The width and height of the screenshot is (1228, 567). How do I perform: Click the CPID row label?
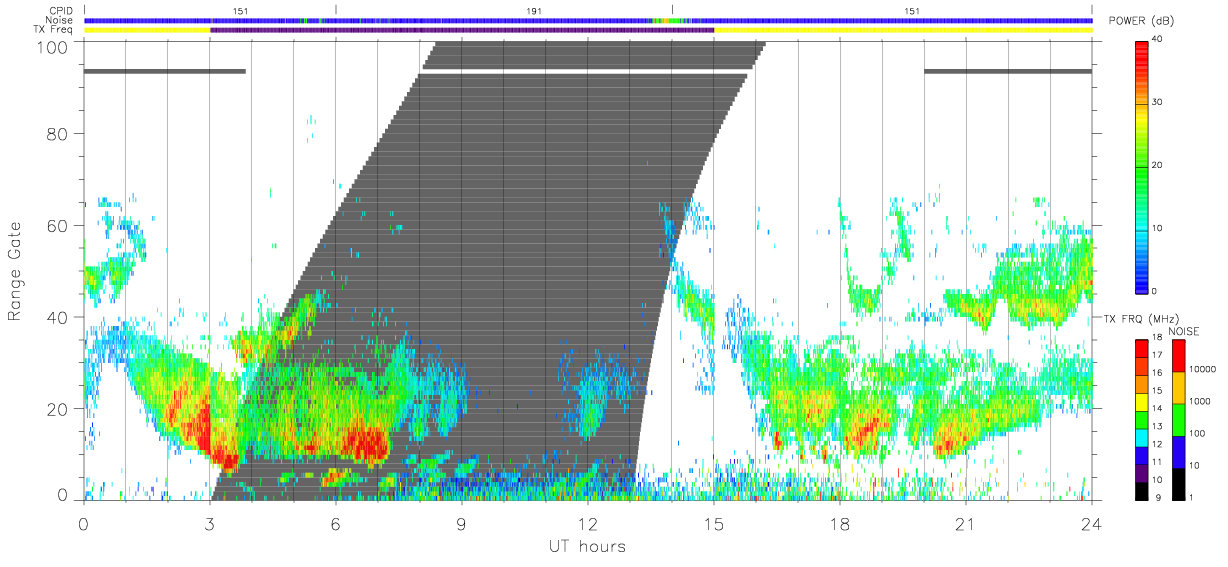[x=61, y=10]
